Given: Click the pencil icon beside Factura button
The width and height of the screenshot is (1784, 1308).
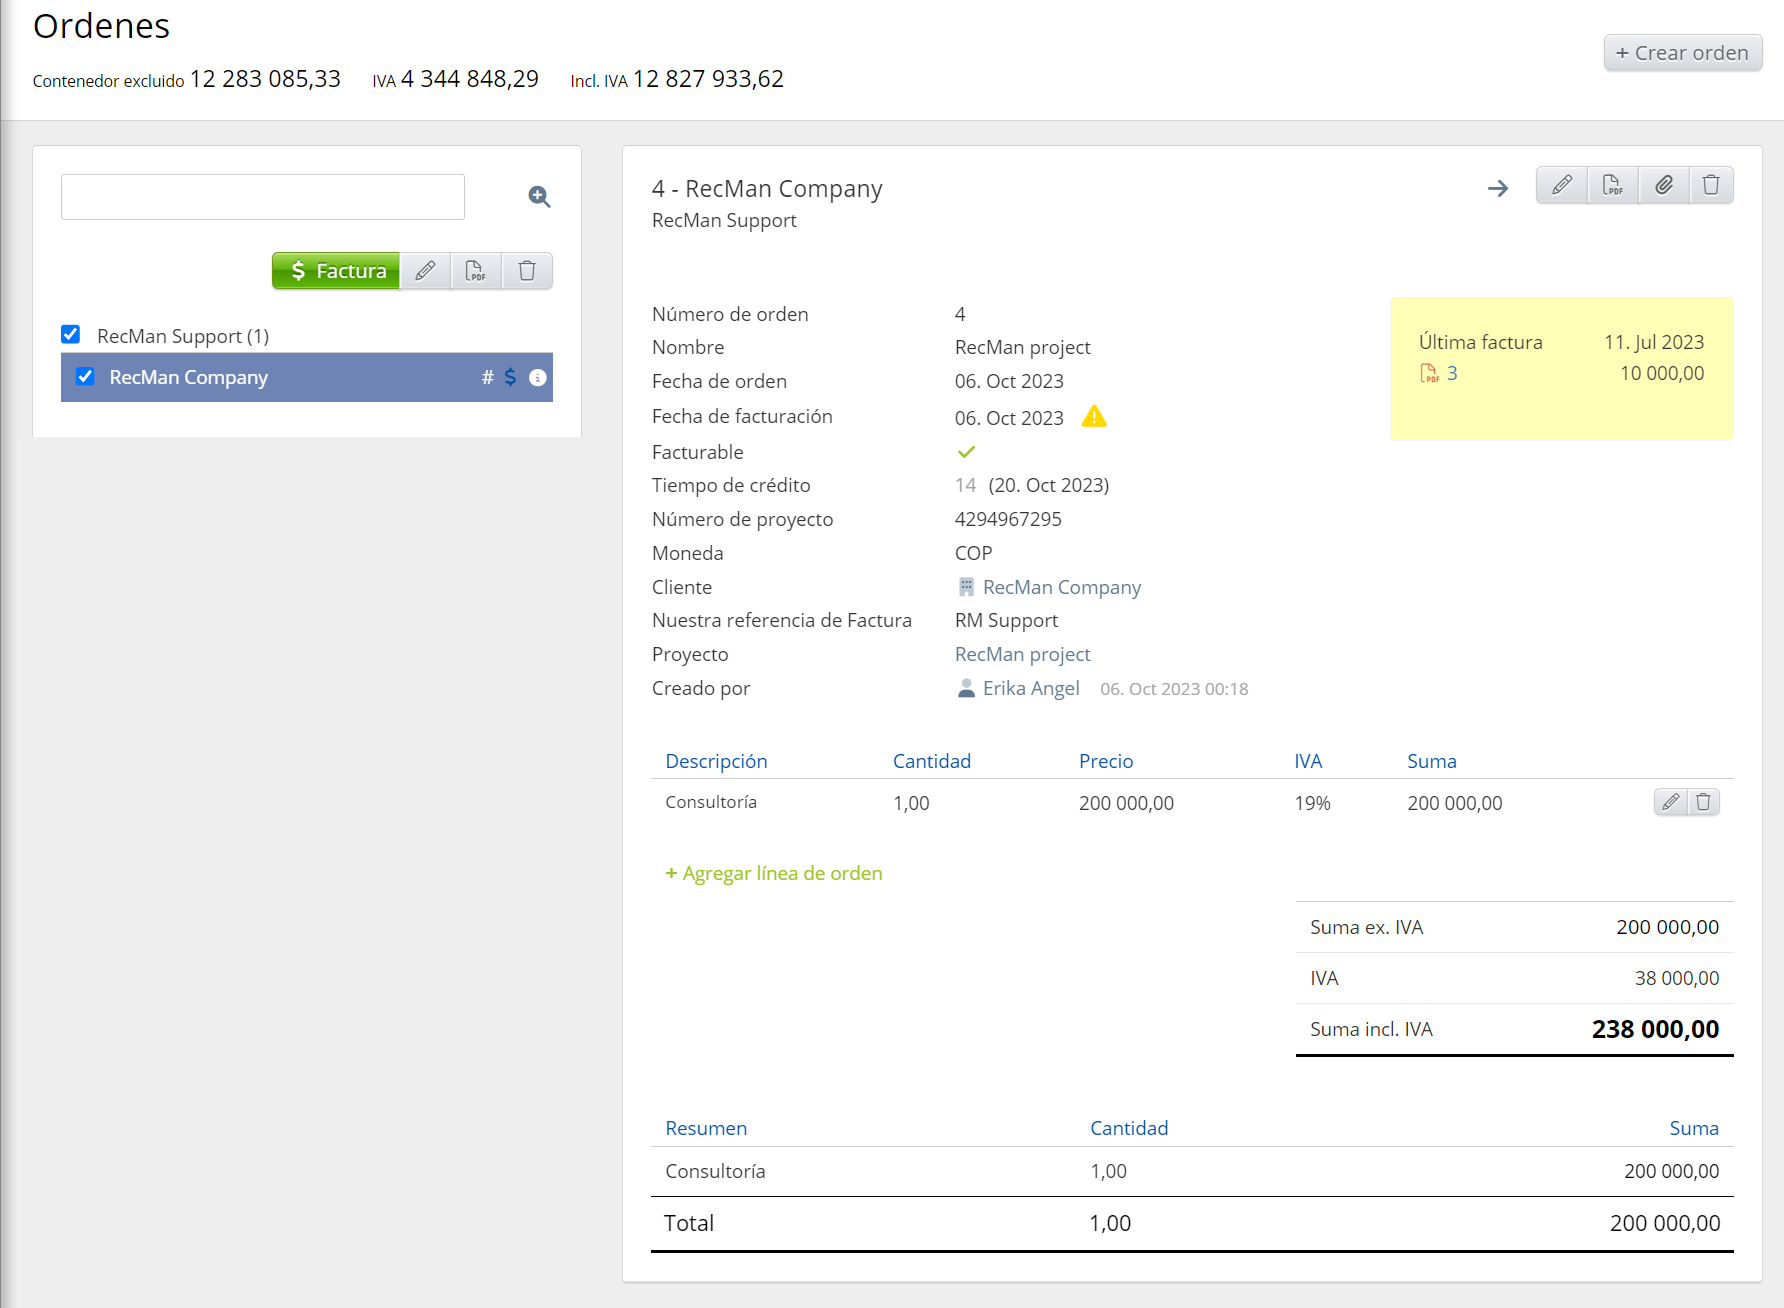Looking at the screenshot, I should click(425, 271).
